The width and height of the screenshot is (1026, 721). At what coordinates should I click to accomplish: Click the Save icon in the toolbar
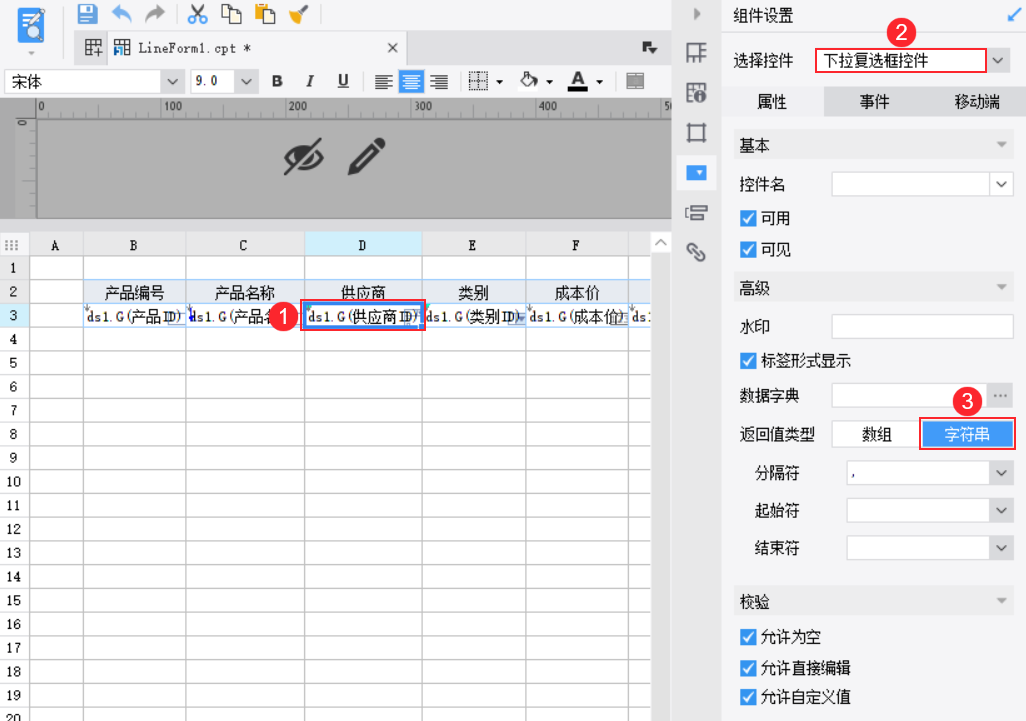click(87, 13)
